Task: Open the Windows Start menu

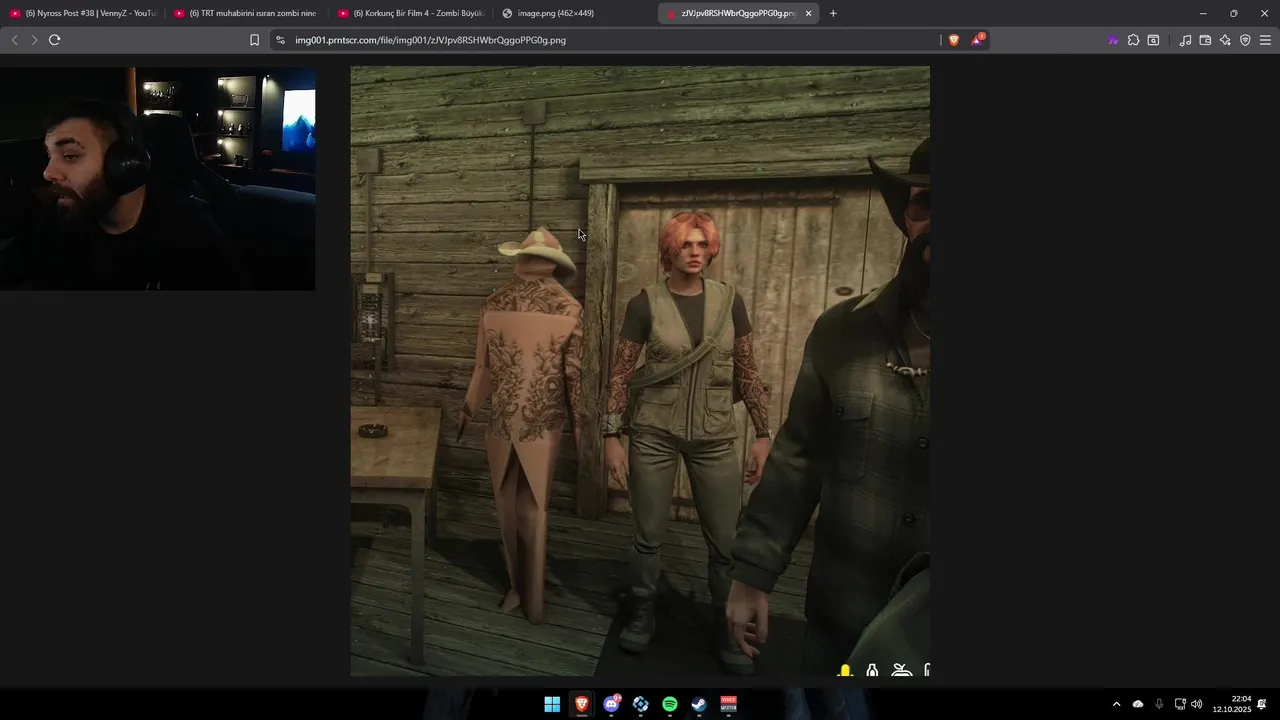Action: click(x=552, y=704)
